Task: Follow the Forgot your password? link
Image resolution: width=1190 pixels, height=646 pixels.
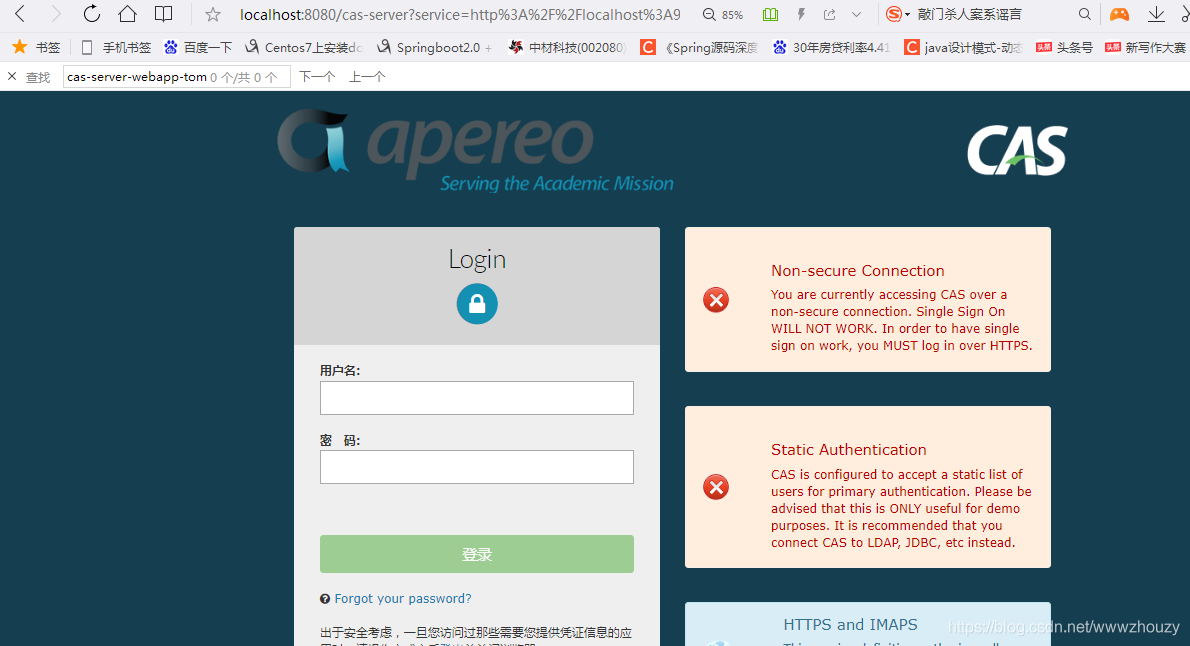Action: (402, 599)
